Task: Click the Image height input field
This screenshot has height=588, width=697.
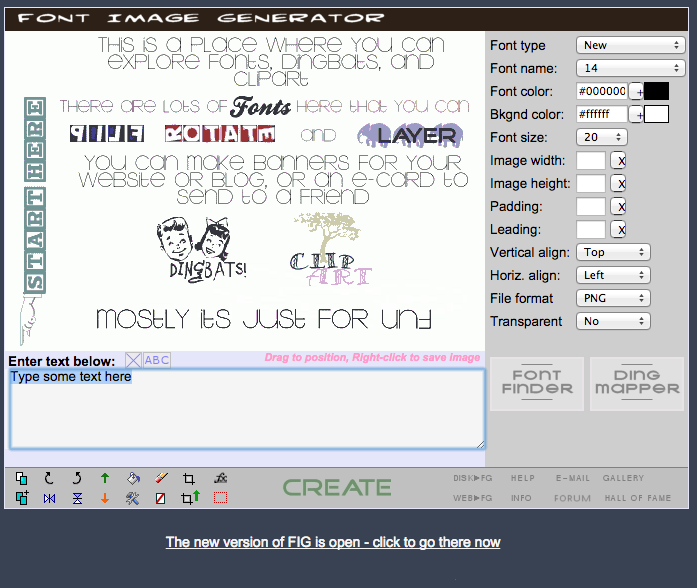Action: [x=591, y=184]
